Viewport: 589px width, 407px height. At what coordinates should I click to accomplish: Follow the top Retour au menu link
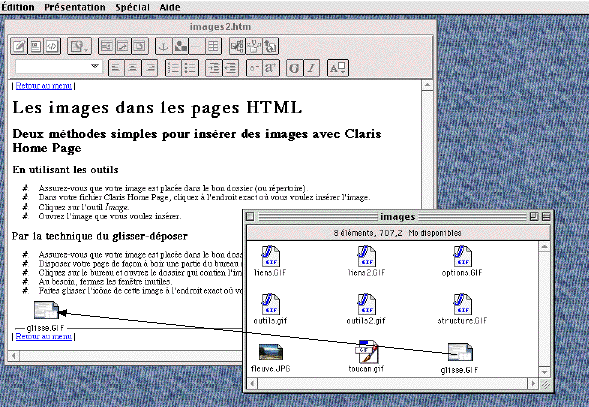click(x=44, y=86)
